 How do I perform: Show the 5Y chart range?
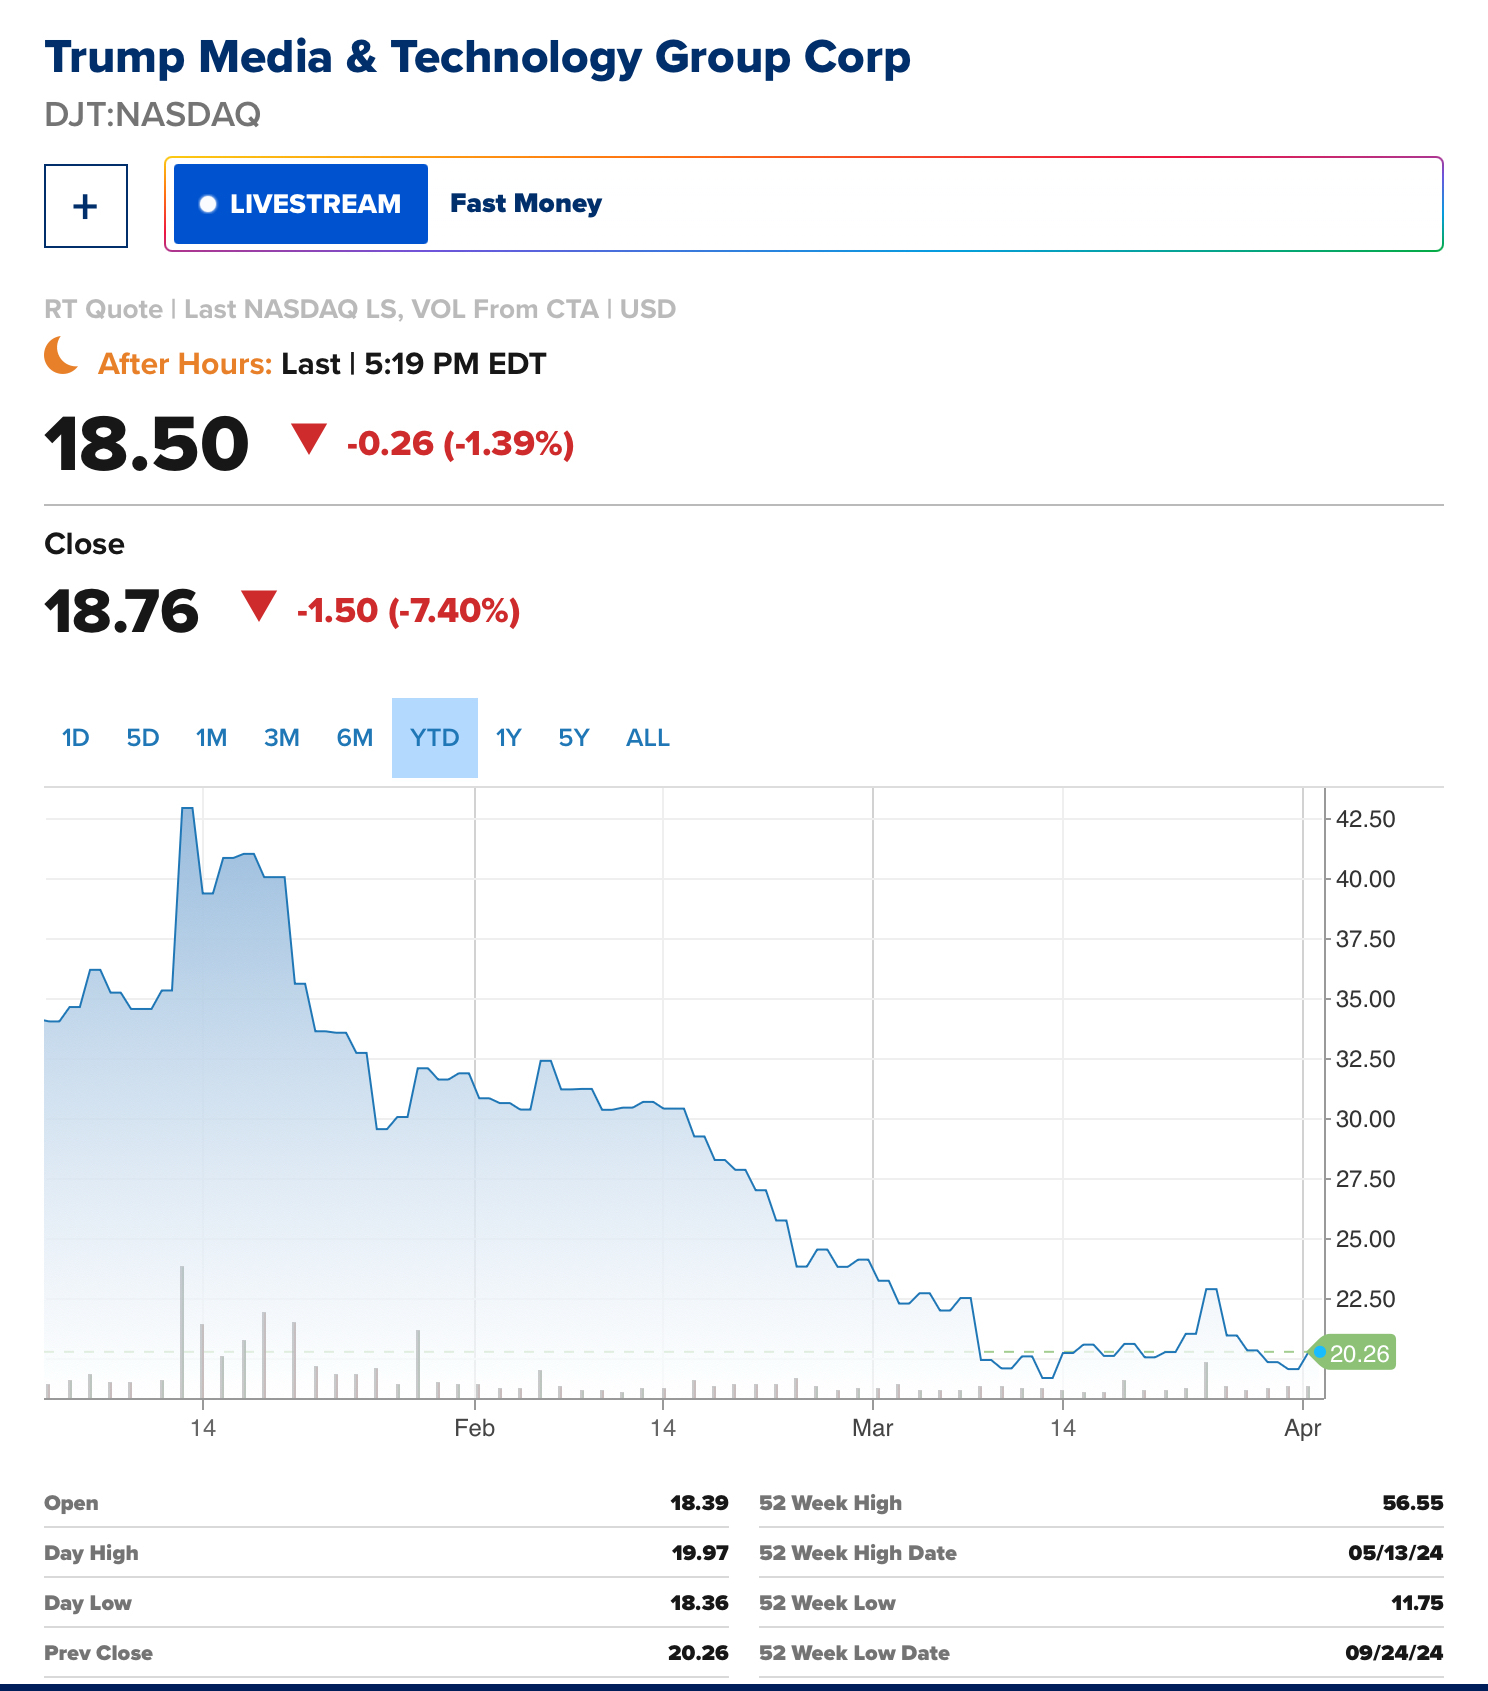point(574,738)
